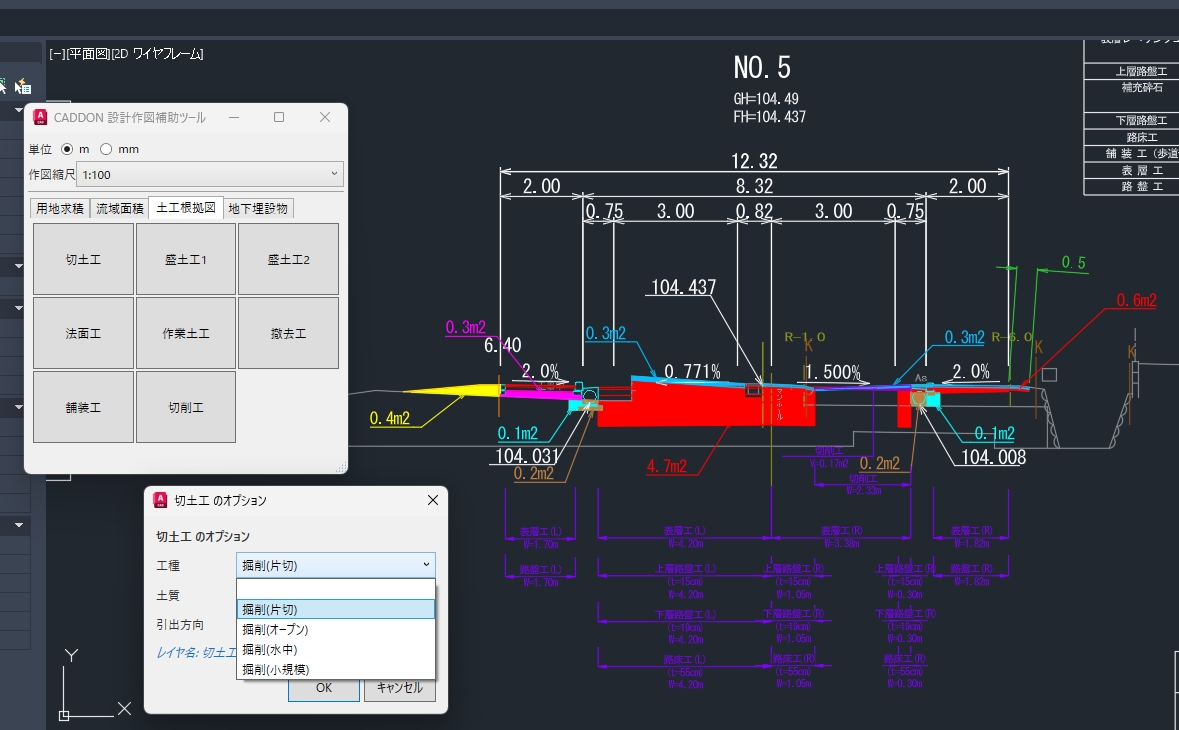Select the mm unit radio button
1179x730 pixels.
106,149
